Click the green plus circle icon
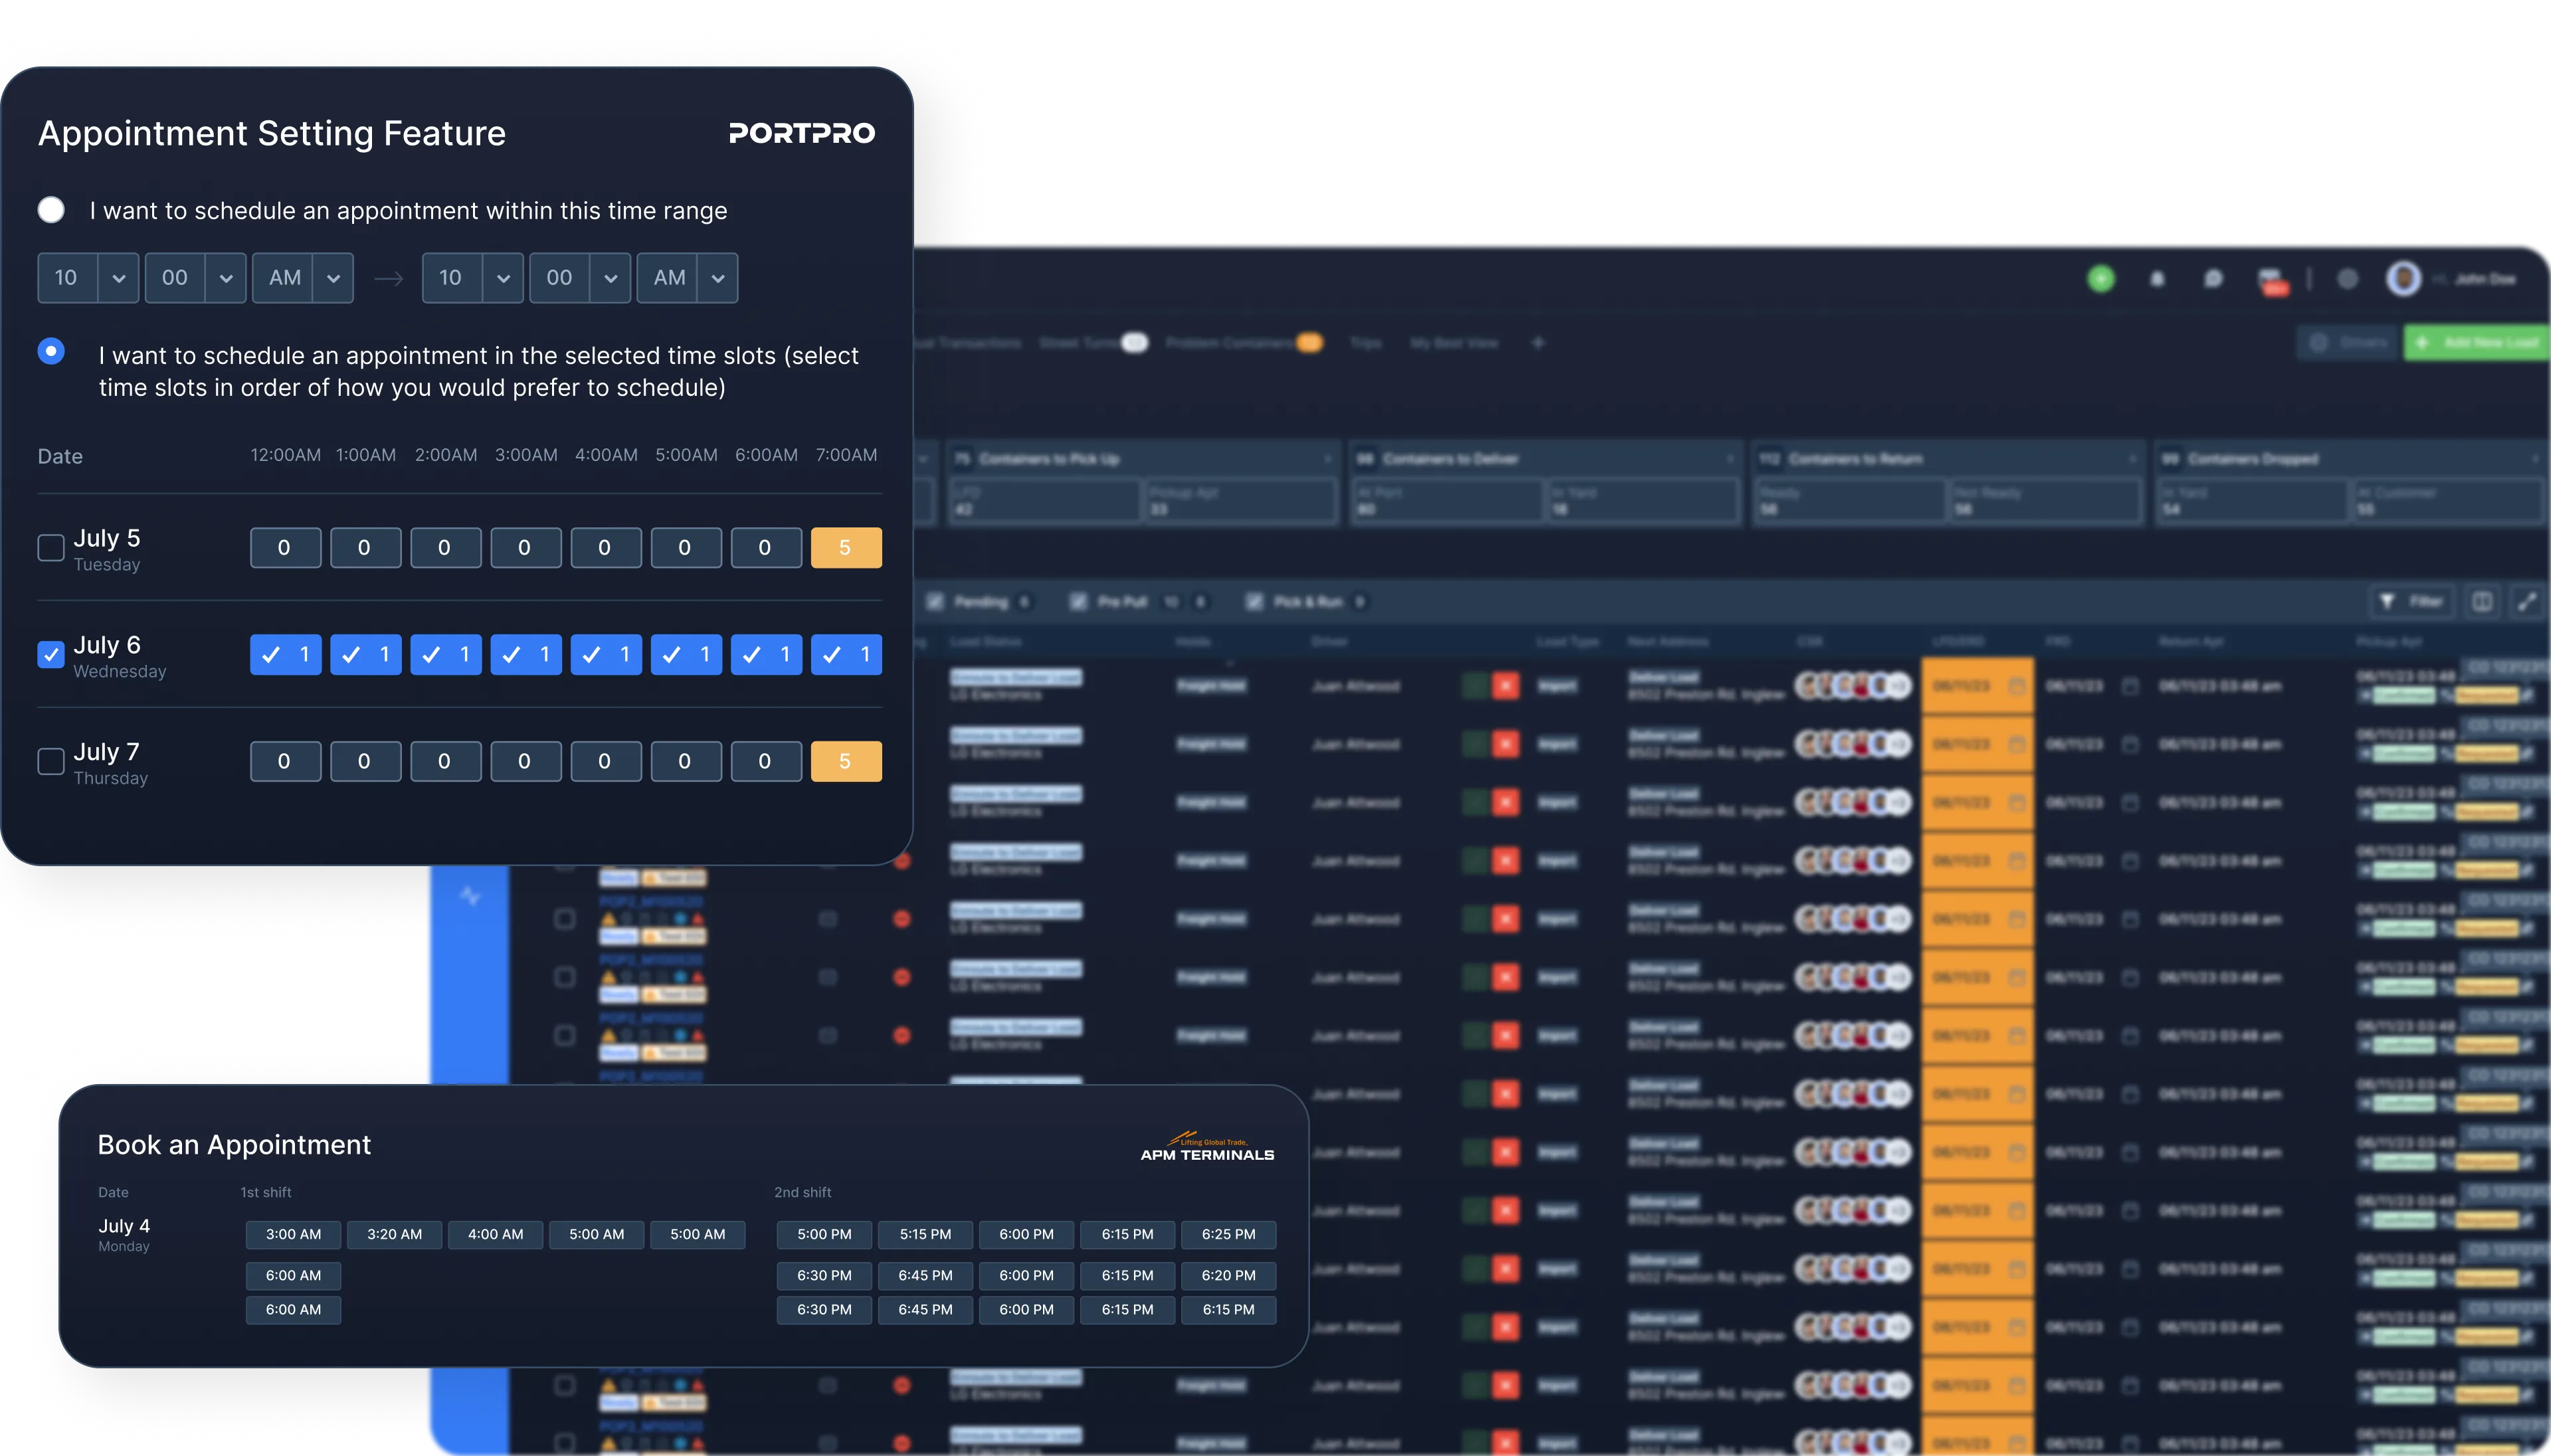The height and width of the screenshot is (1456, 2551). [2101, 279]
